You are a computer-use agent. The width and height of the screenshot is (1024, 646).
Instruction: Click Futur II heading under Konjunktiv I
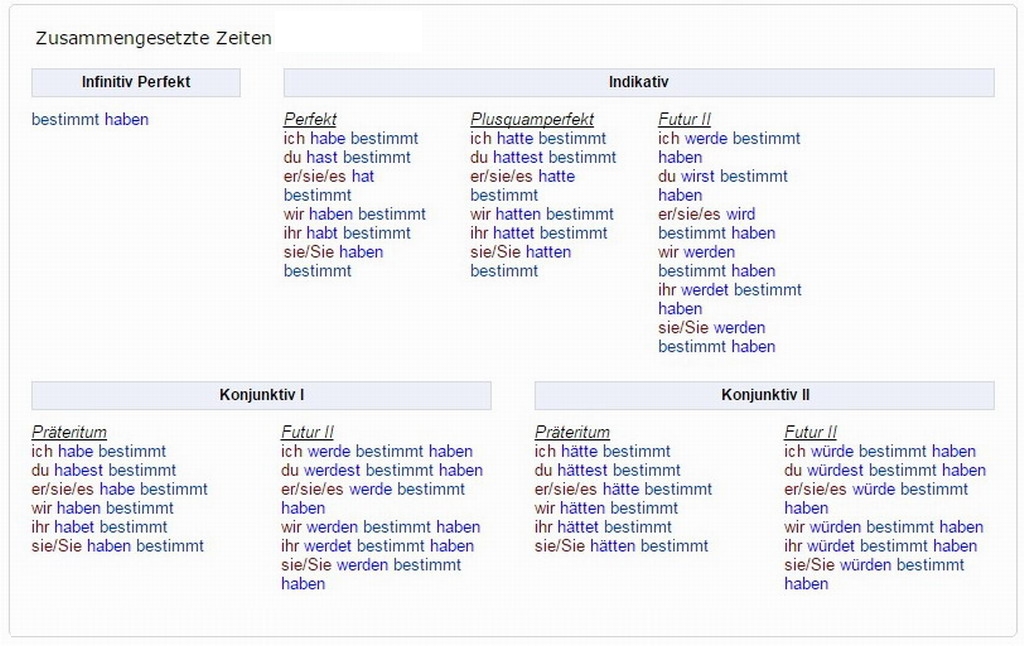coord(307,433)
